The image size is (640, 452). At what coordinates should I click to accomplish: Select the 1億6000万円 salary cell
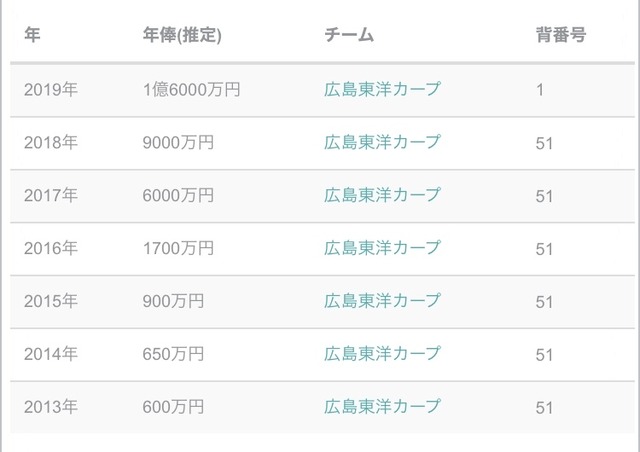(191, 89)
